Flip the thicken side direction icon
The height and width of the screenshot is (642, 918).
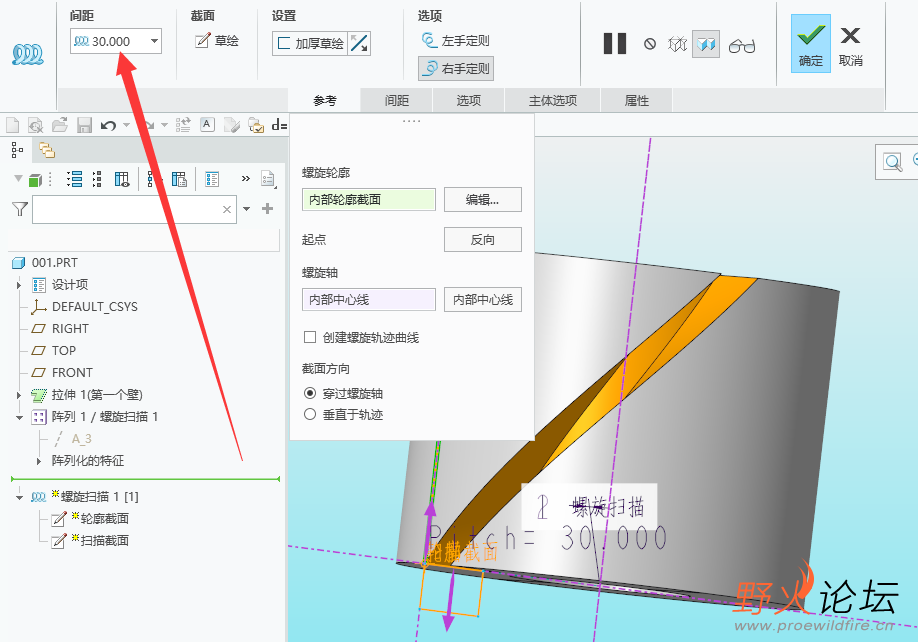(359, 43)
